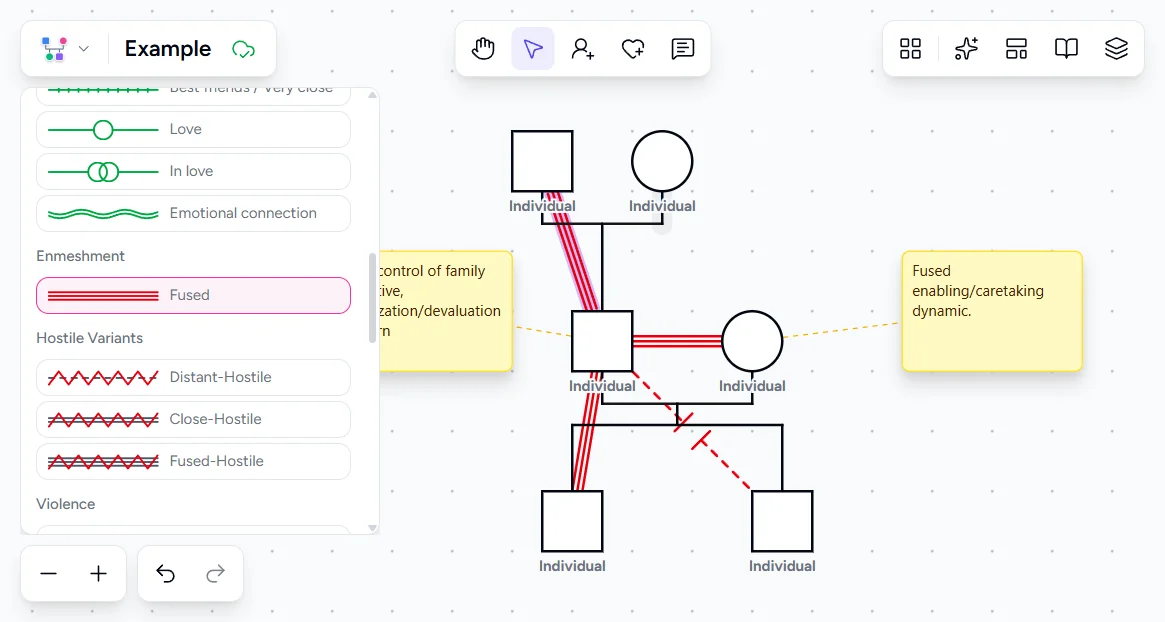
Task: Click the Enmeshment section heading
Action: tap(80, 256)
